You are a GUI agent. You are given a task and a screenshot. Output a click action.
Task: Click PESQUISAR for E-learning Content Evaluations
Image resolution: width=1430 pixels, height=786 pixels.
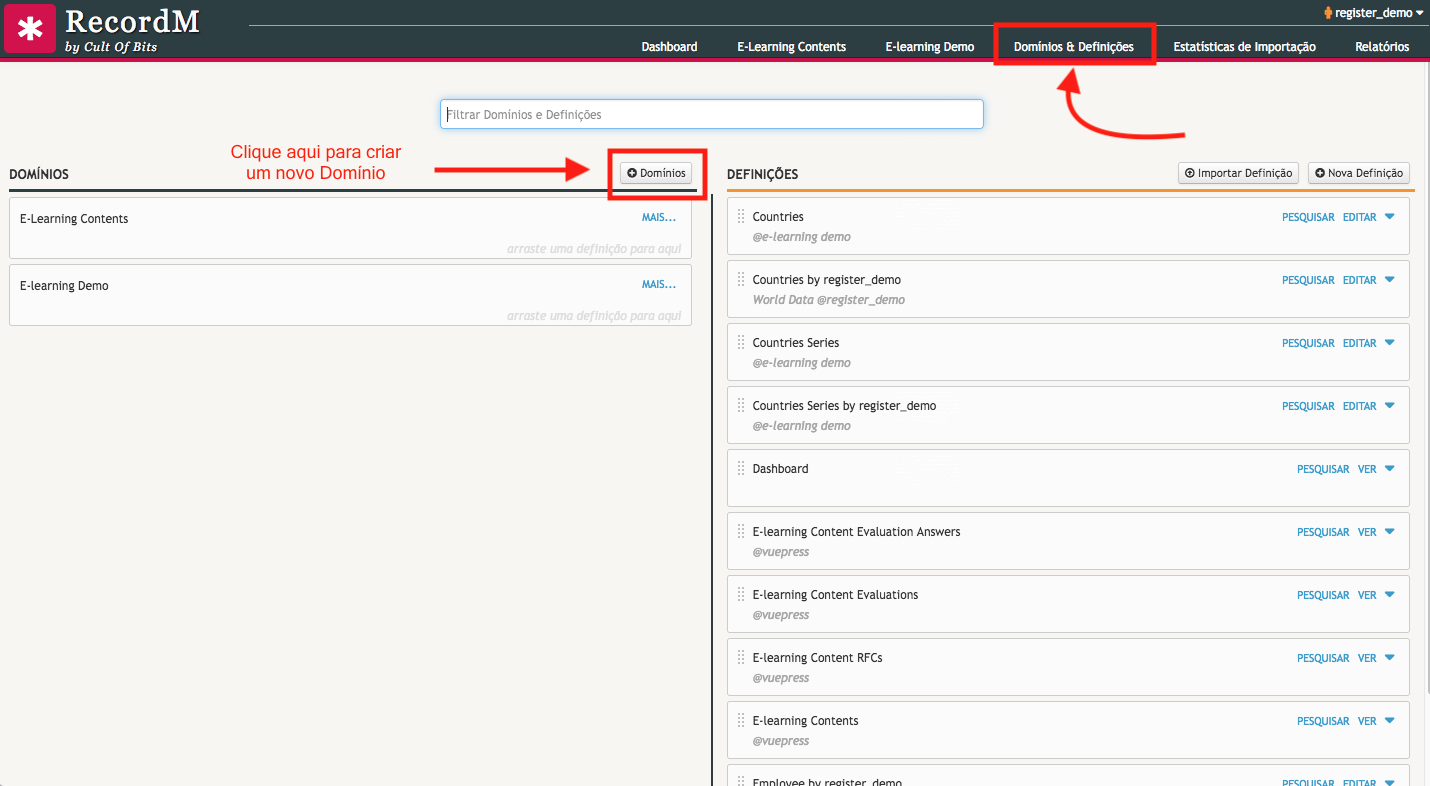[x=1323, y=595]
